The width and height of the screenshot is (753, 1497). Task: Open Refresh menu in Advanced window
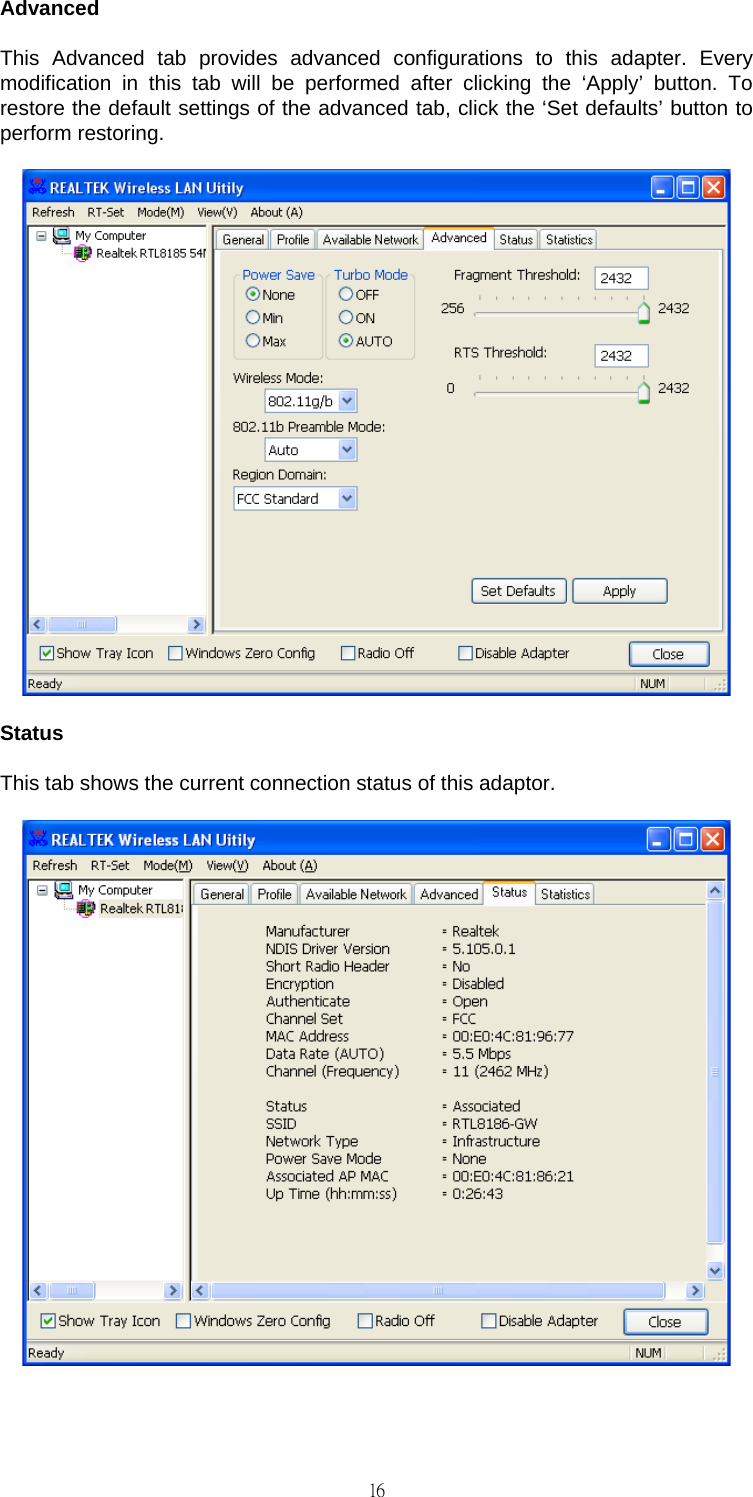[x=53, y=212]
